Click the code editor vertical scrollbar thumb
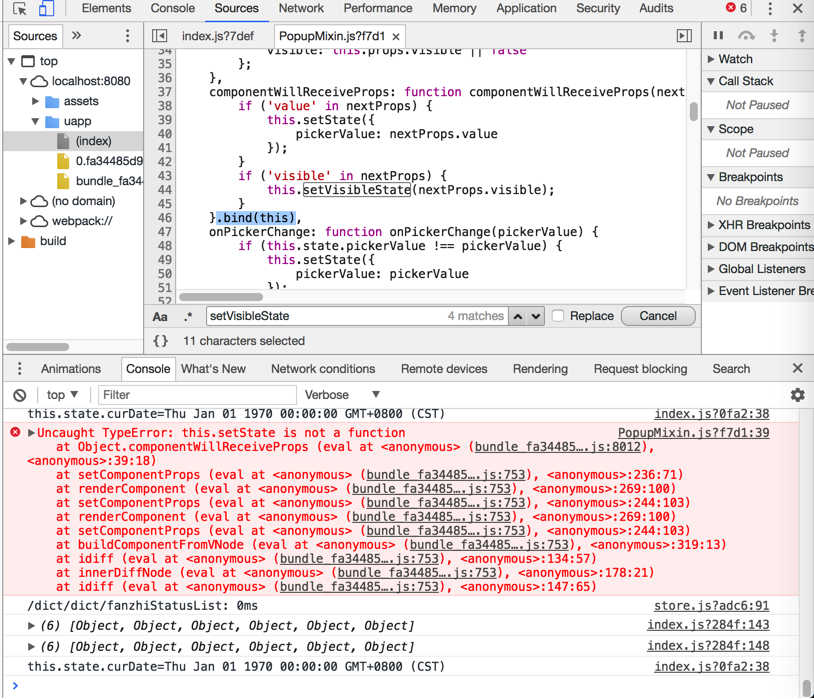 (x=694, y=112)
